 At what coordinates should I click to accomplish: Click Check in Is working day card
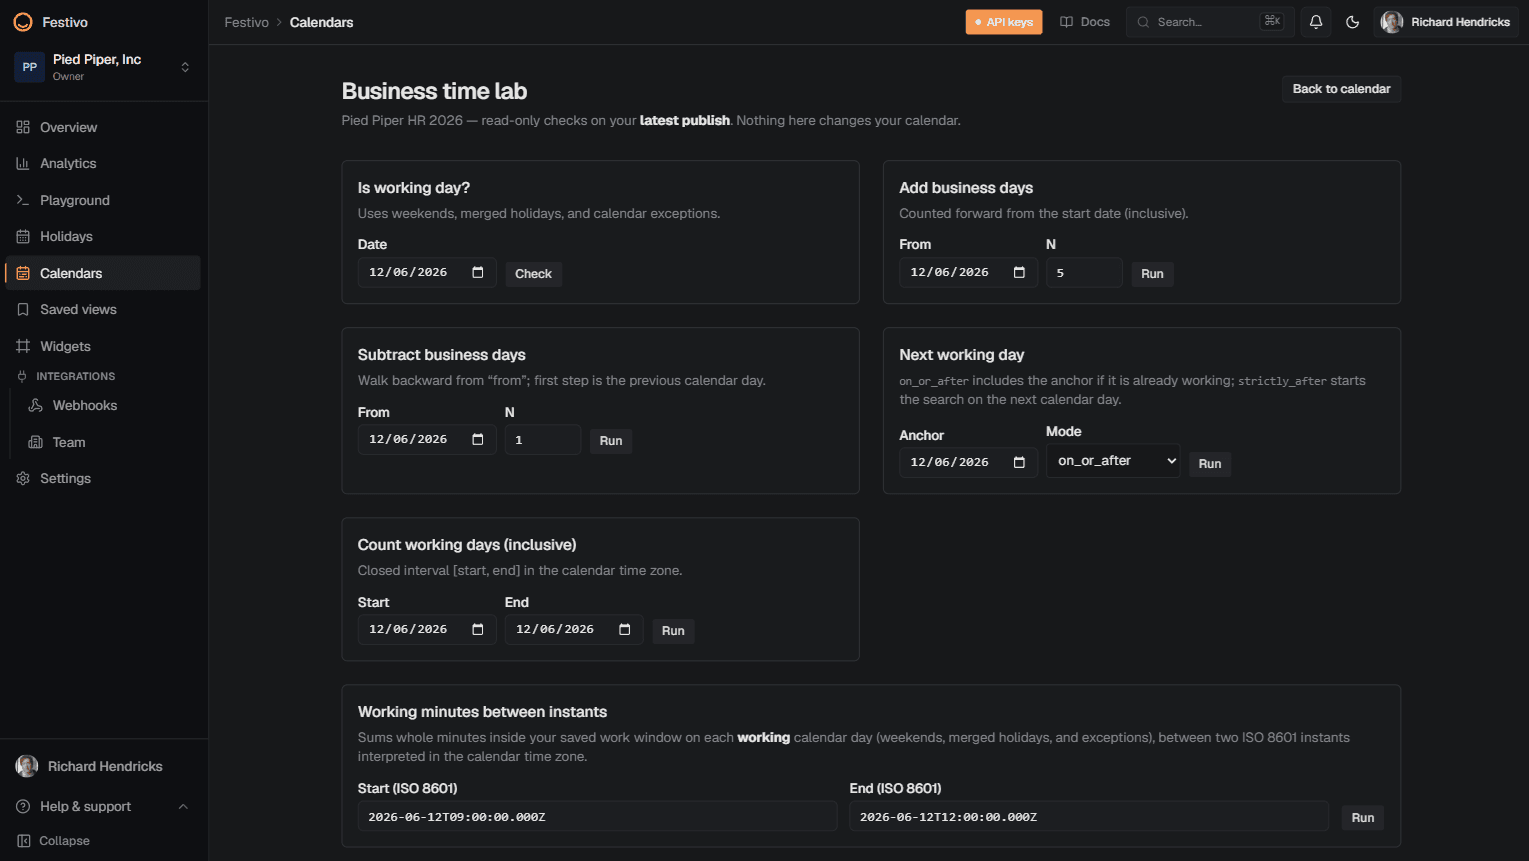(x=533, y=274)
